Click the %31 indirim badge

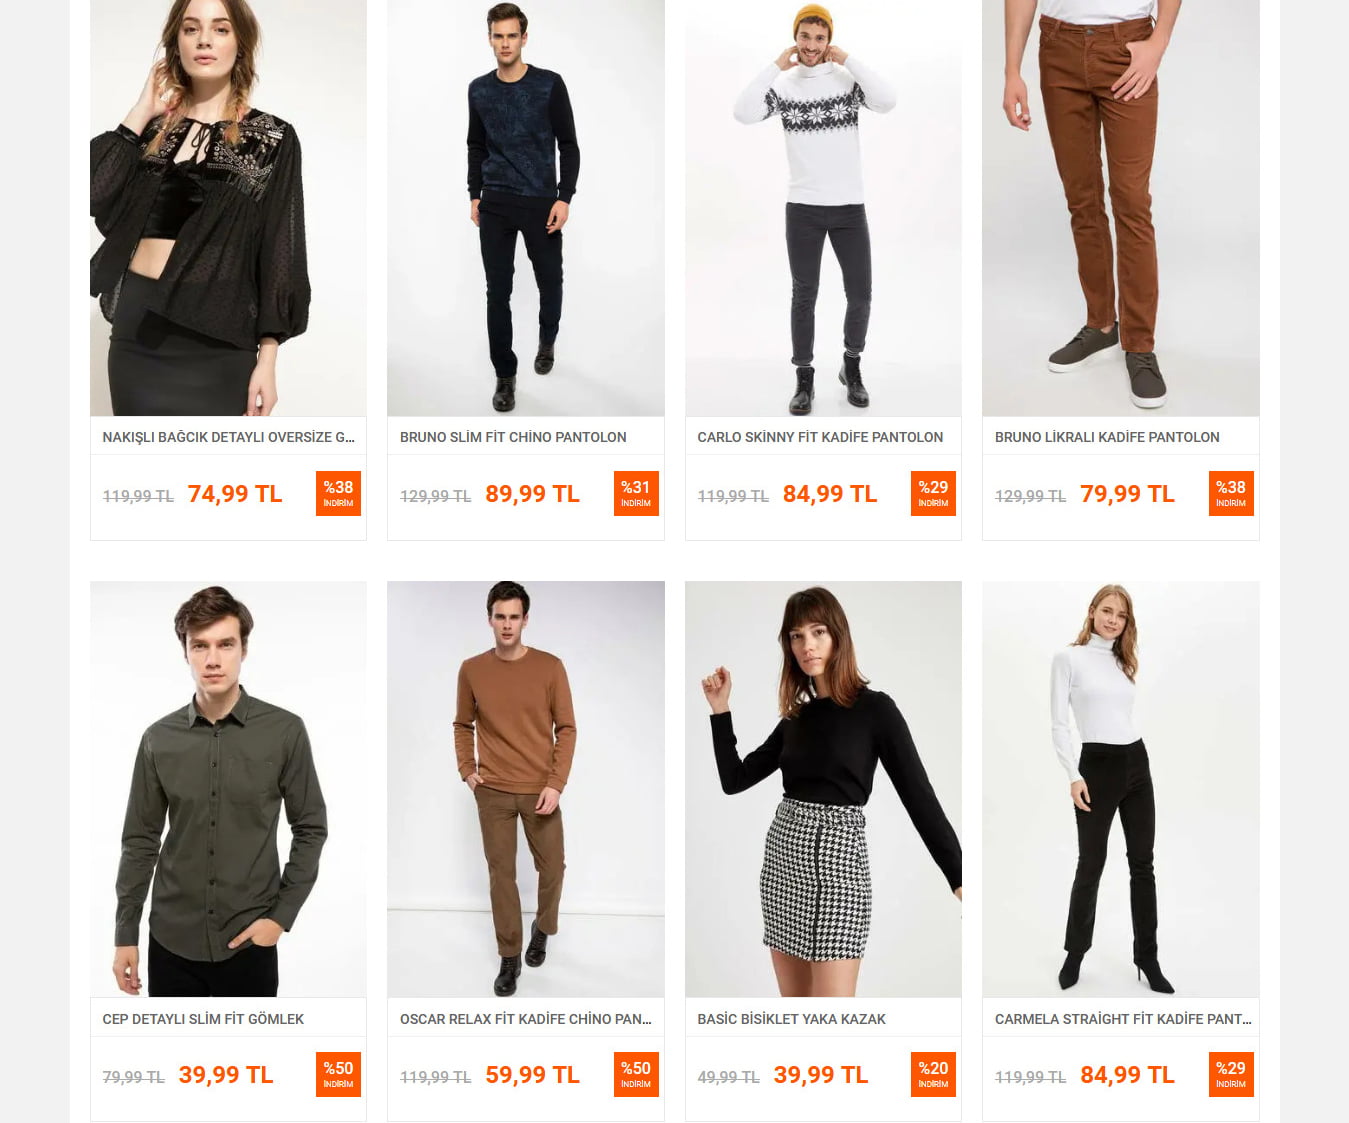click(x=636, y=493)
